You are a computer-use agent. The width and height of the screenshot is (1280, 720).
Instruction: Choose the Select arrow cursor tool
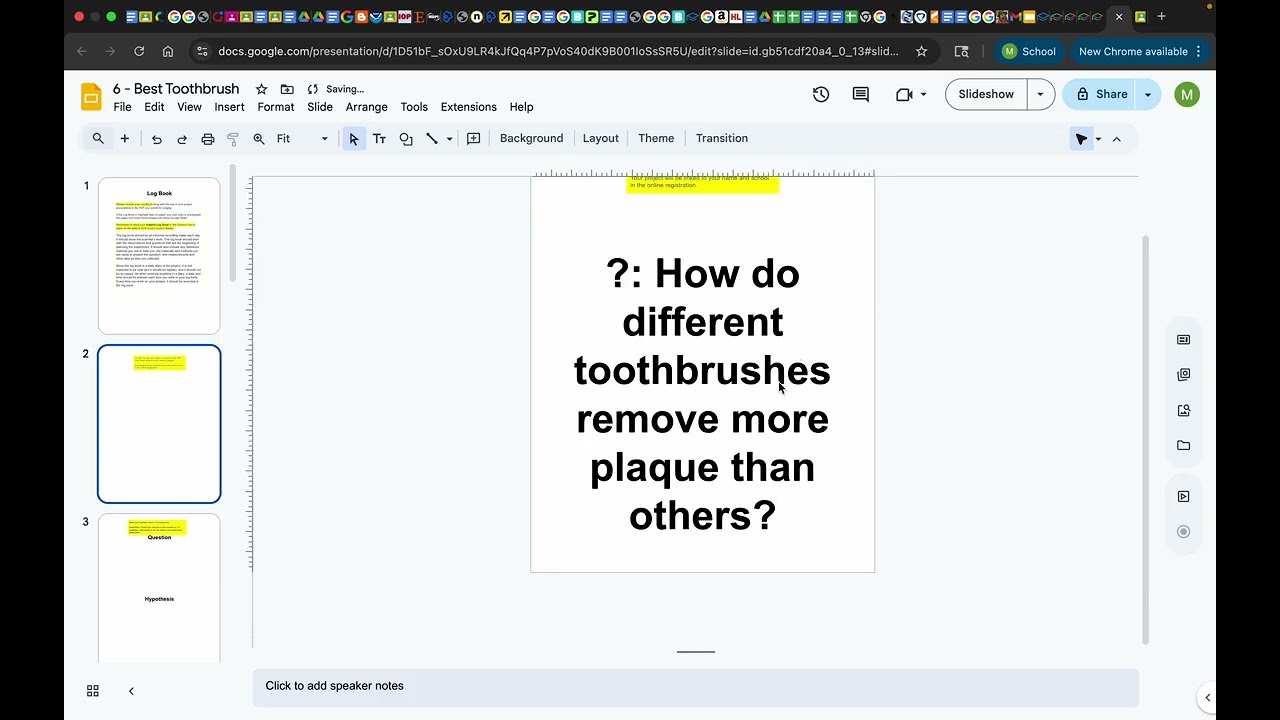click(353, 139)
